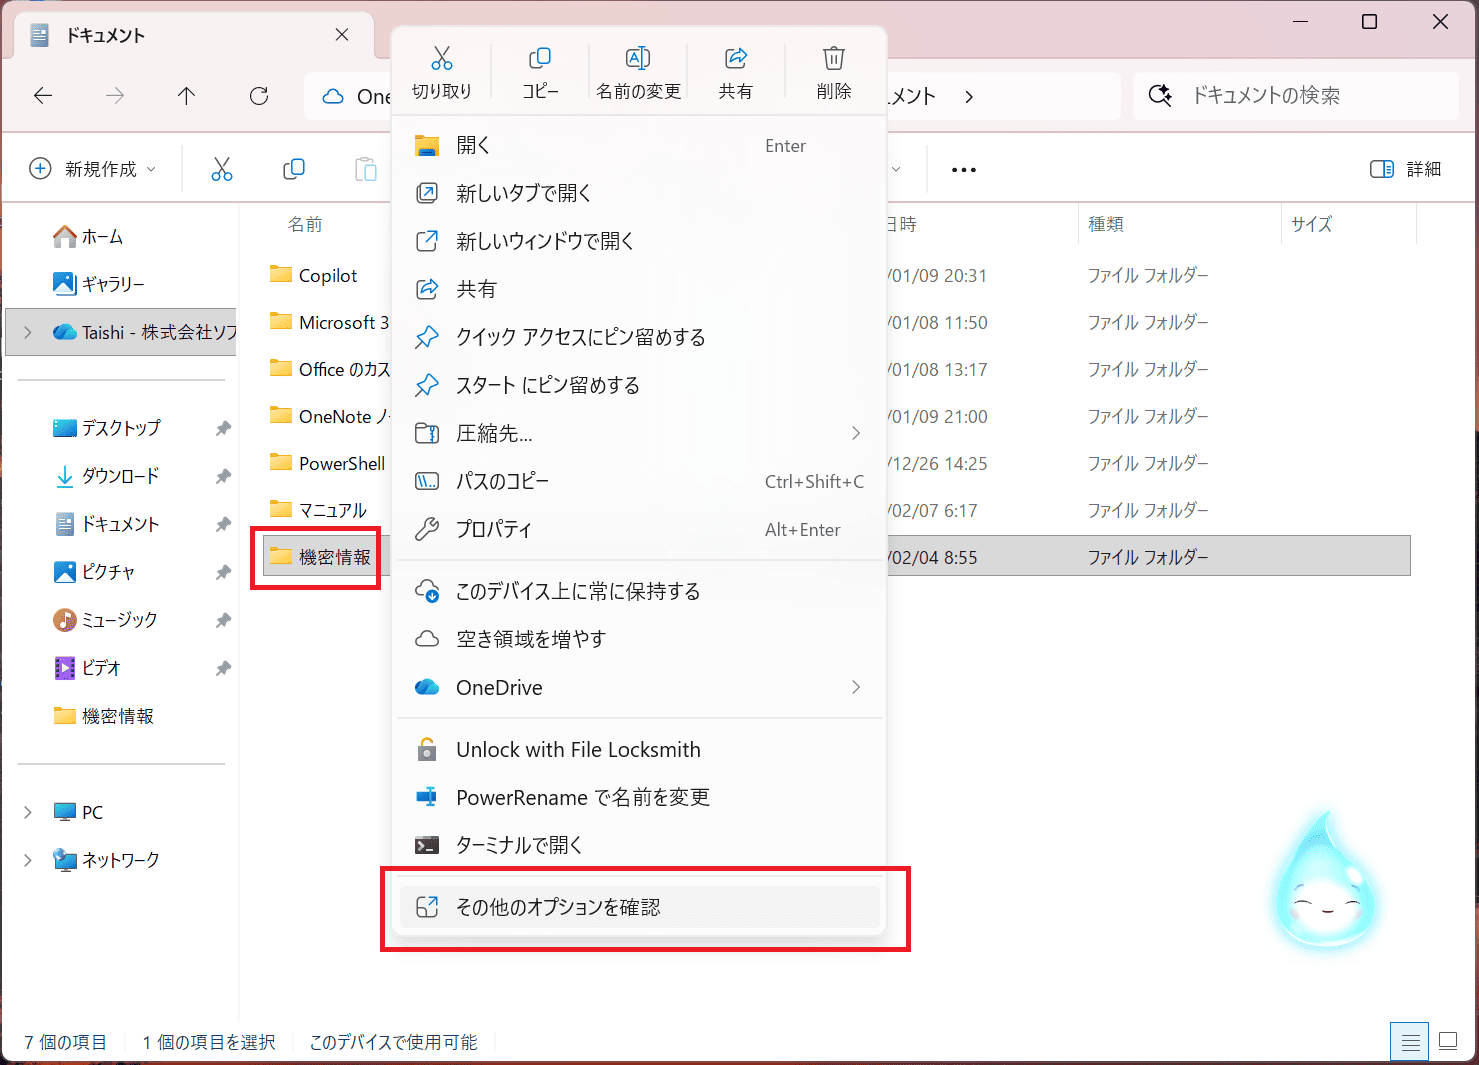Choose 新しいタブで開く
The image size is (1479, 1065).
[640, 193]
